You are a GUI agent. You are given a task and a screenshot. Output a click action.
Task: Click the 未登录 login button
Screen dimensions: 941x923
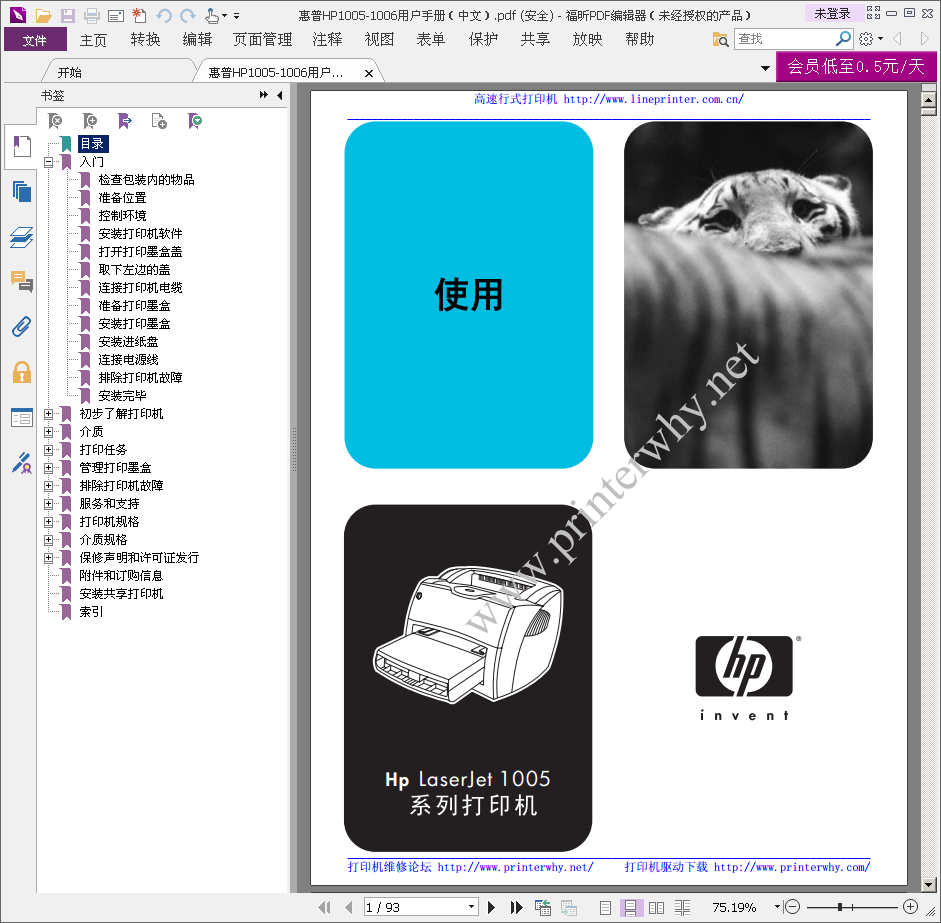[832, 13]
